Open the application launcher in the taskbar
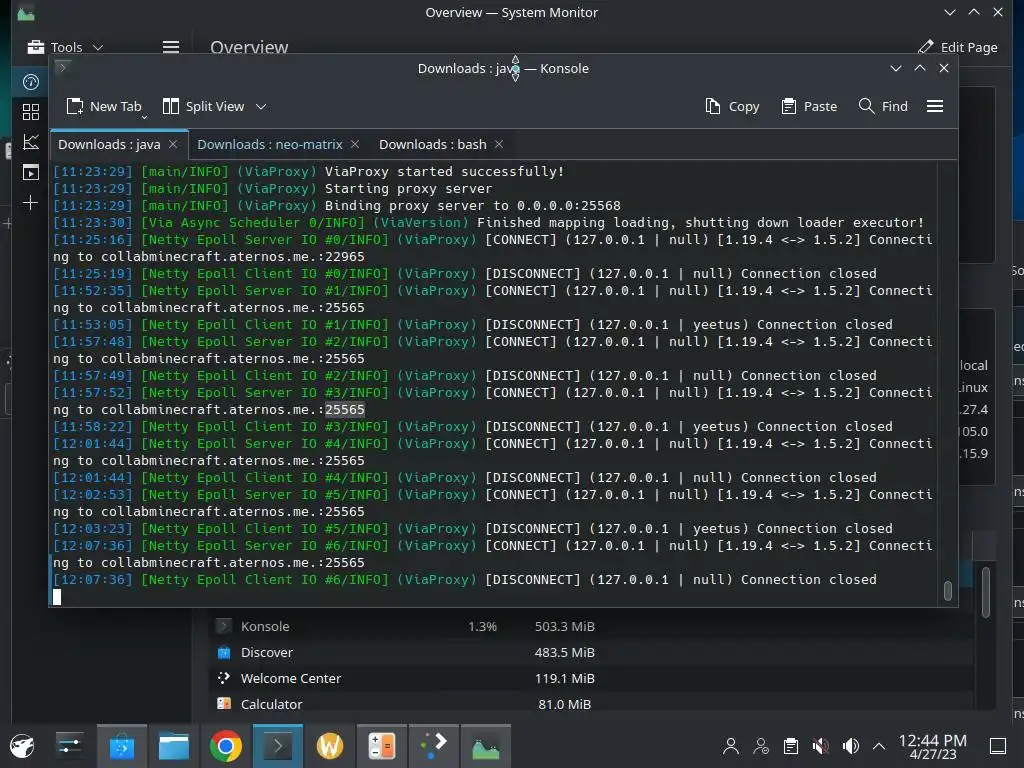This screenshot has height=768, width=1024. tap(22, 746)
